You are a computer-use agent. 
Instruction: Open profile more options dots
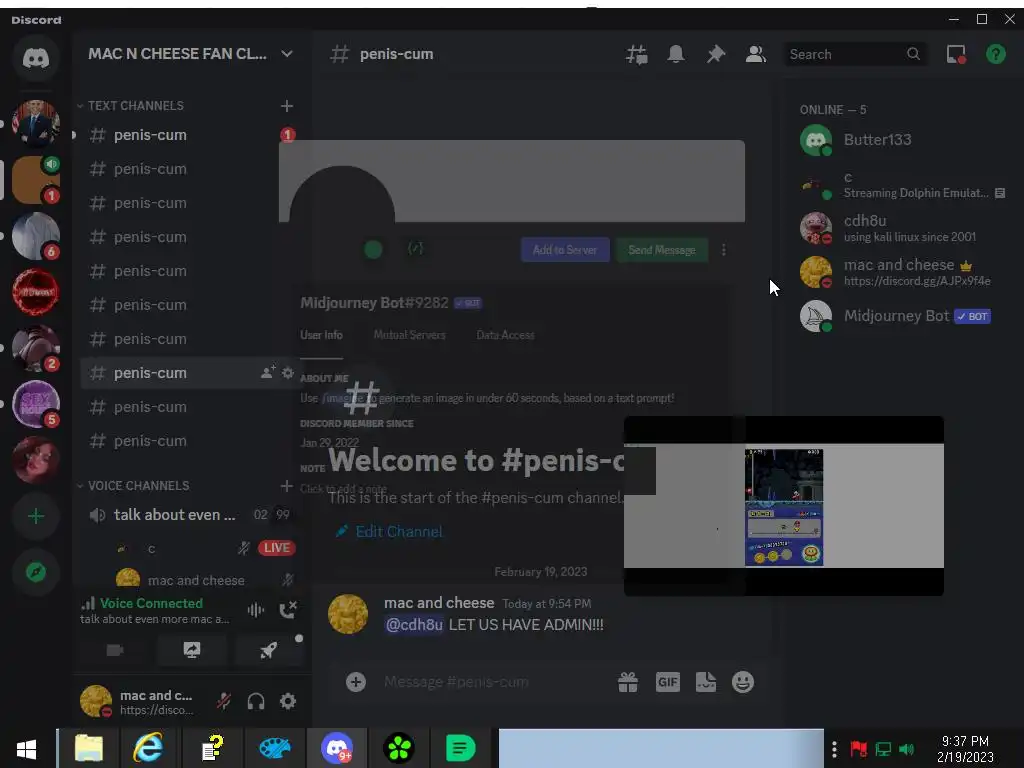724,250
